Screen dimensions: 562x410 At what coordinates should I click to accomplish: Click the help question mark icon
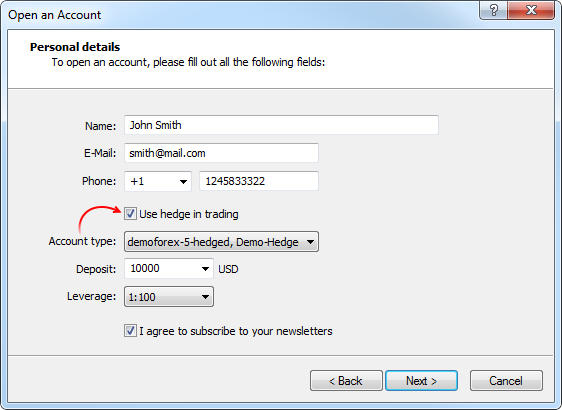[493, 10]
